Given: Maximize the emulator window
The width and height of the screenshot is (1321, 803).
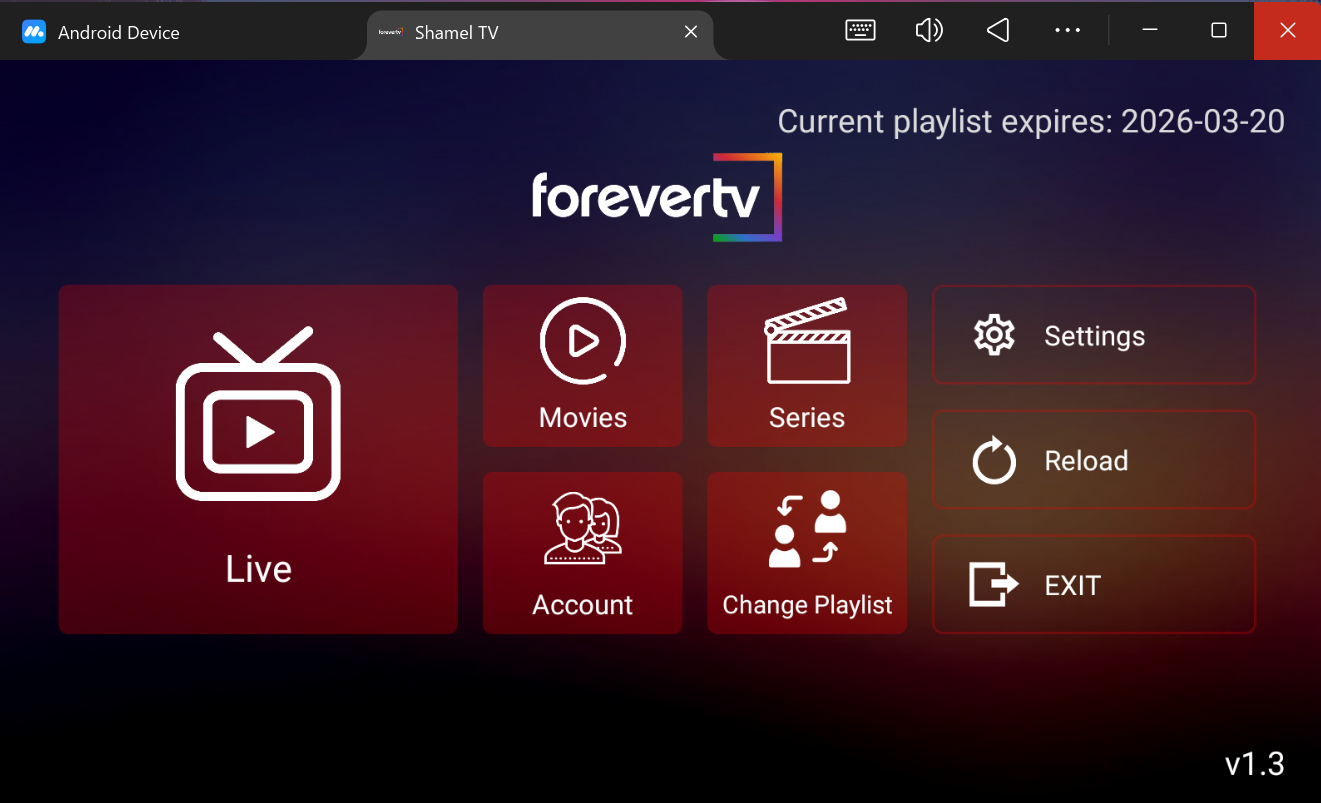Looking at the screenshot, I should 1219,30.
